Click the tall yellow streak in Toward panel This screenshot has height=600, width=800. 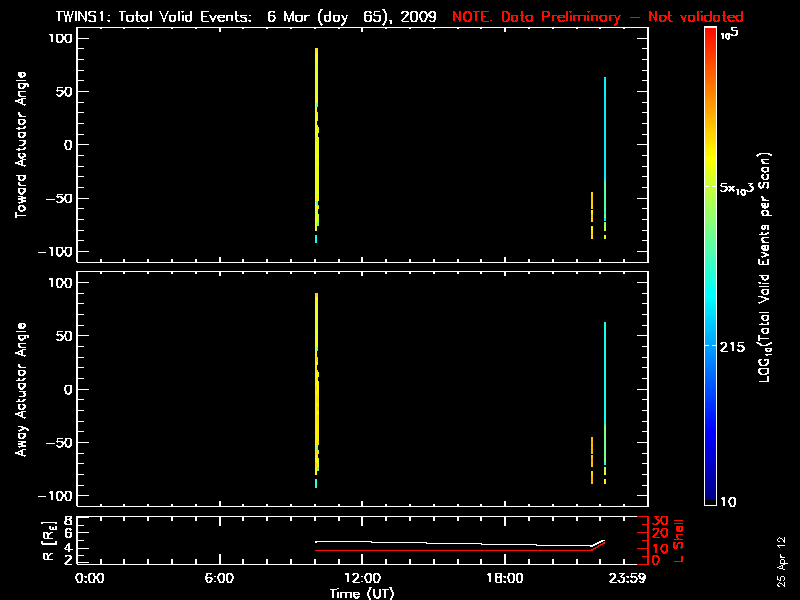(317, 130)
